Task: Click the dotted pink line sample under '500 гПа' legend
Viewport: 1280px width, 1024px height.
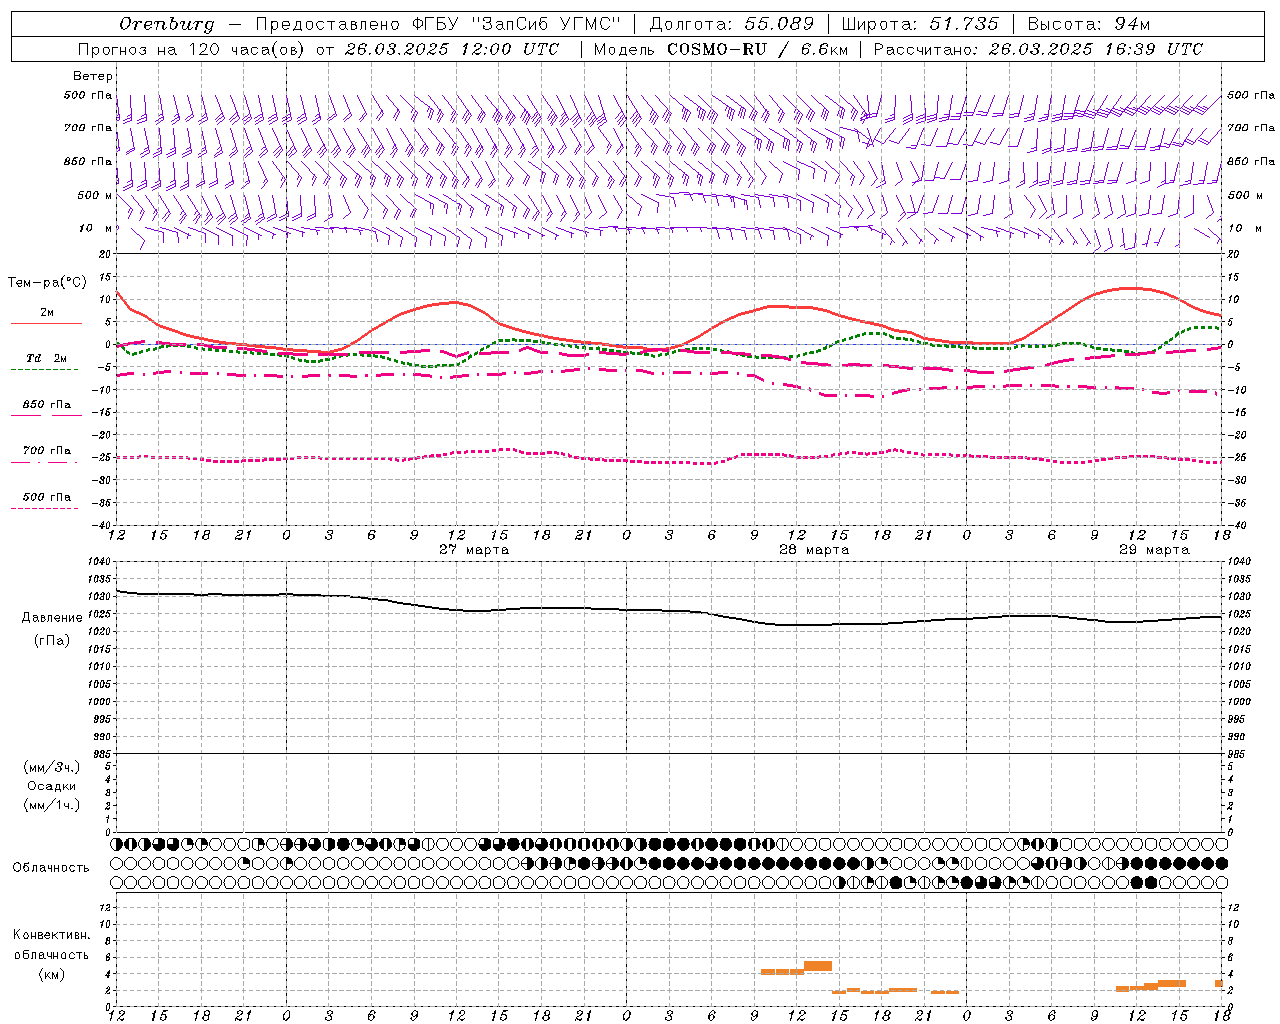Action: click(x=45, y=508)
